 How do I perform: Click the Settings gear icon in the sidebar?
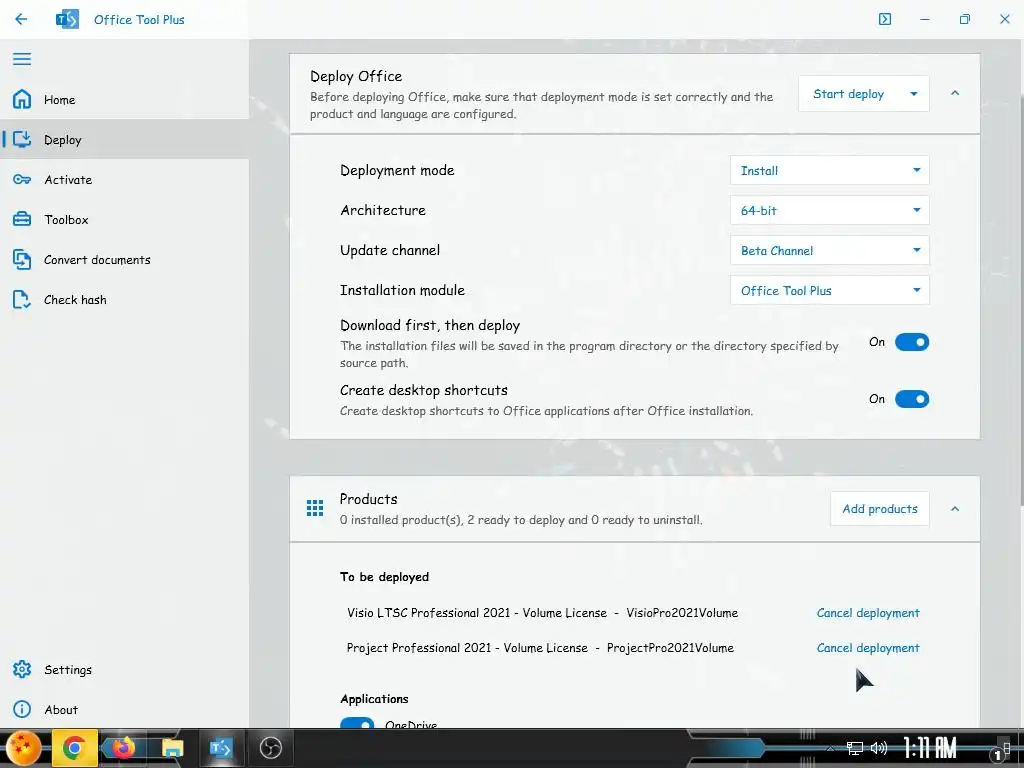tap(22, 669)
